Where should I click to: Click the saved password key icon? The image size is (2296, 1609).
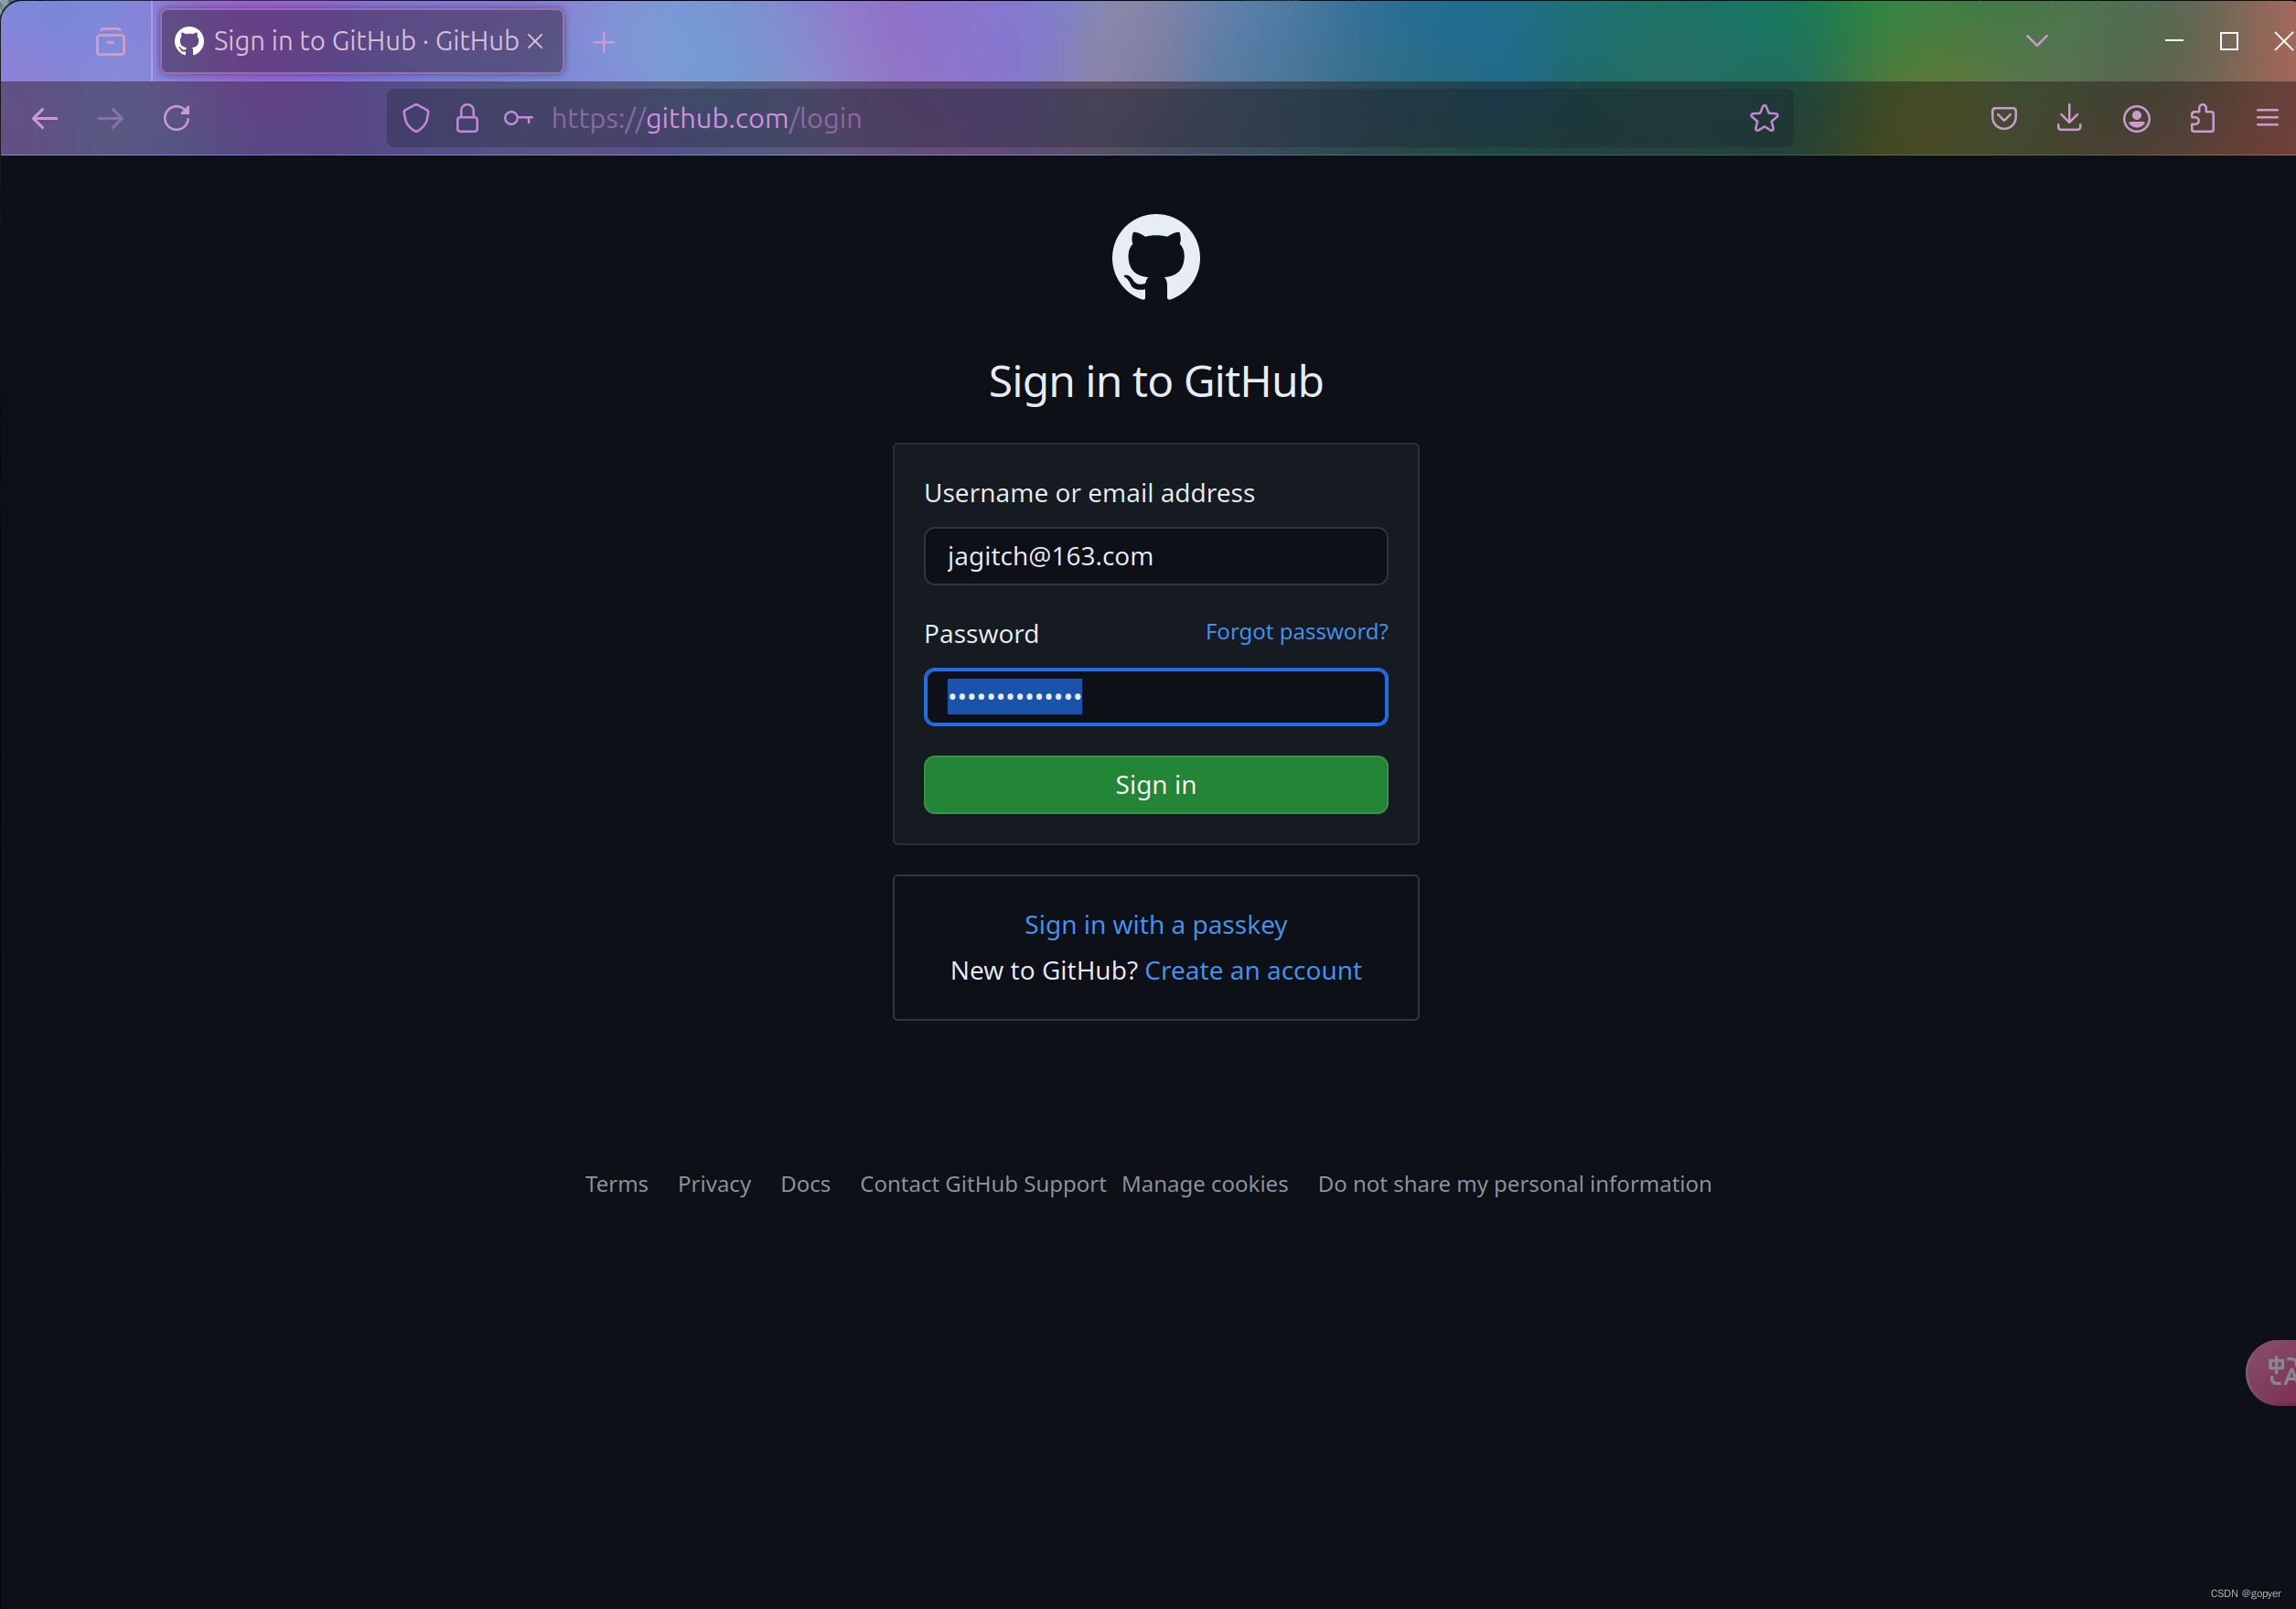click(x=518, y=118)
